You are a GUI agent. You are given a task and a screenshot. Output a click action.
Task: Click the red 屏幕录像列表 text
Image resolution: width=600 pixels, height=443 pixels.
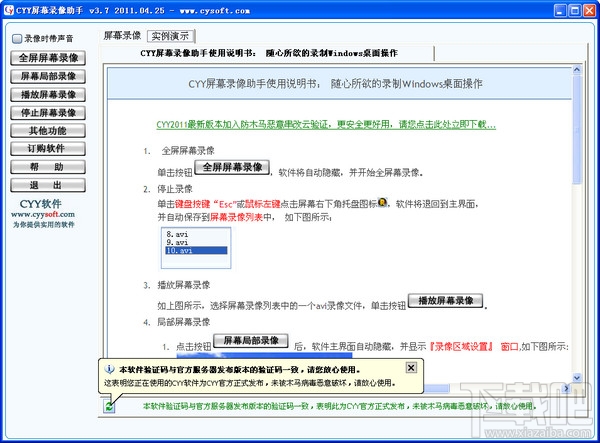coord(236,217)
